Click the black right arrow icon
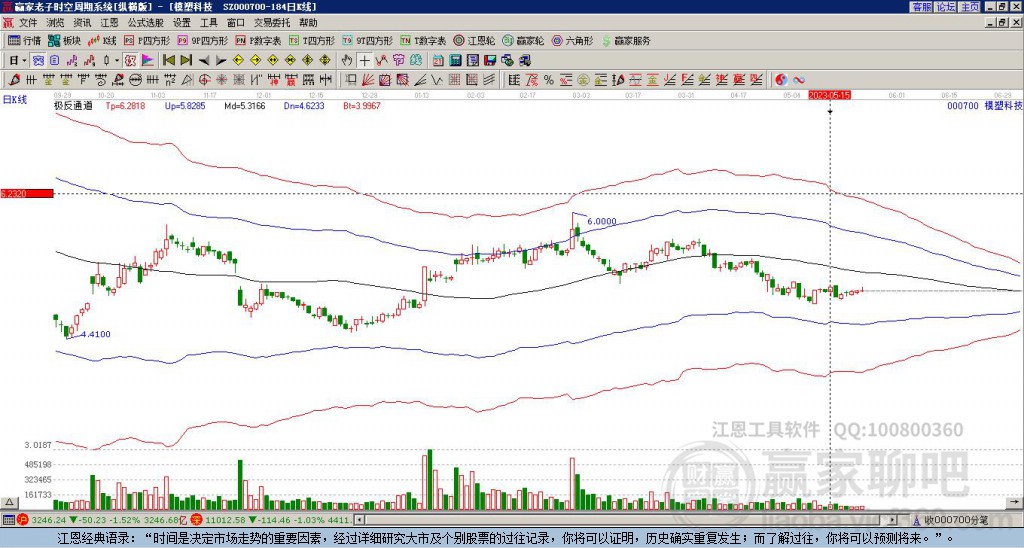 coord(221,61)
